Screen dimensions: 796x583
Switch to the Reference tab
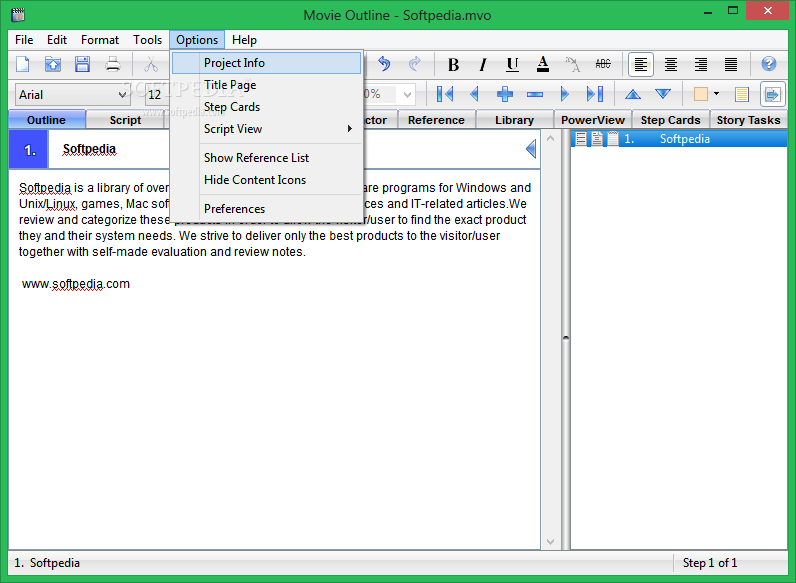coord(436,120)
